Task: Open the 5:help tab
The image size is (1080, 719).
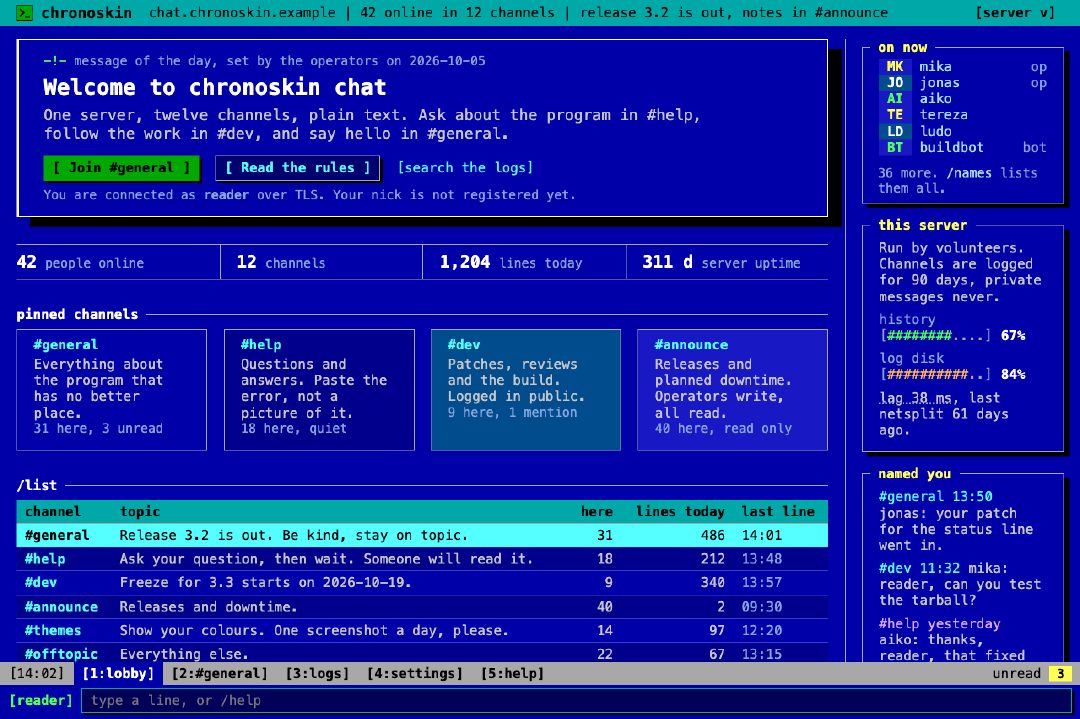Action: click(x=512, y=674)
